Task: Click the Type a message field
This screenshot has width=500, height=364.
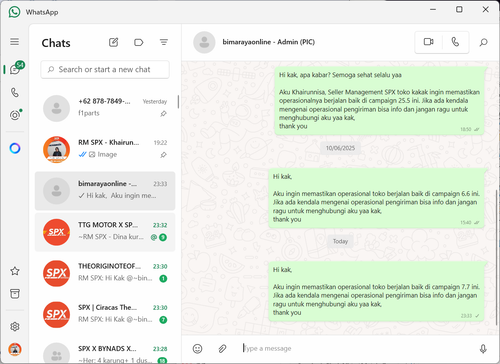Action: pos(357,349)
